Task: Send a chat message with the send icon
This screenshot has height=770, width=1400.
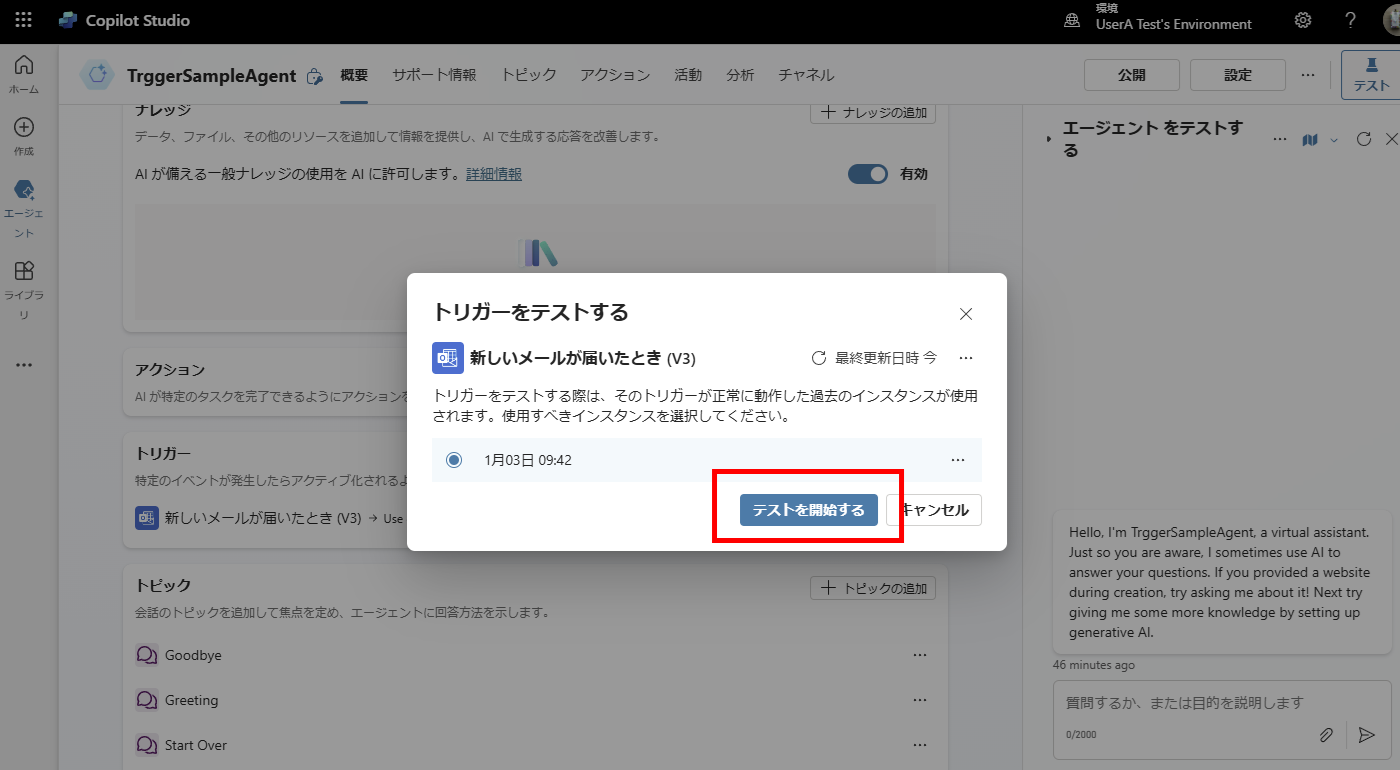Action: click(1367, 735)
